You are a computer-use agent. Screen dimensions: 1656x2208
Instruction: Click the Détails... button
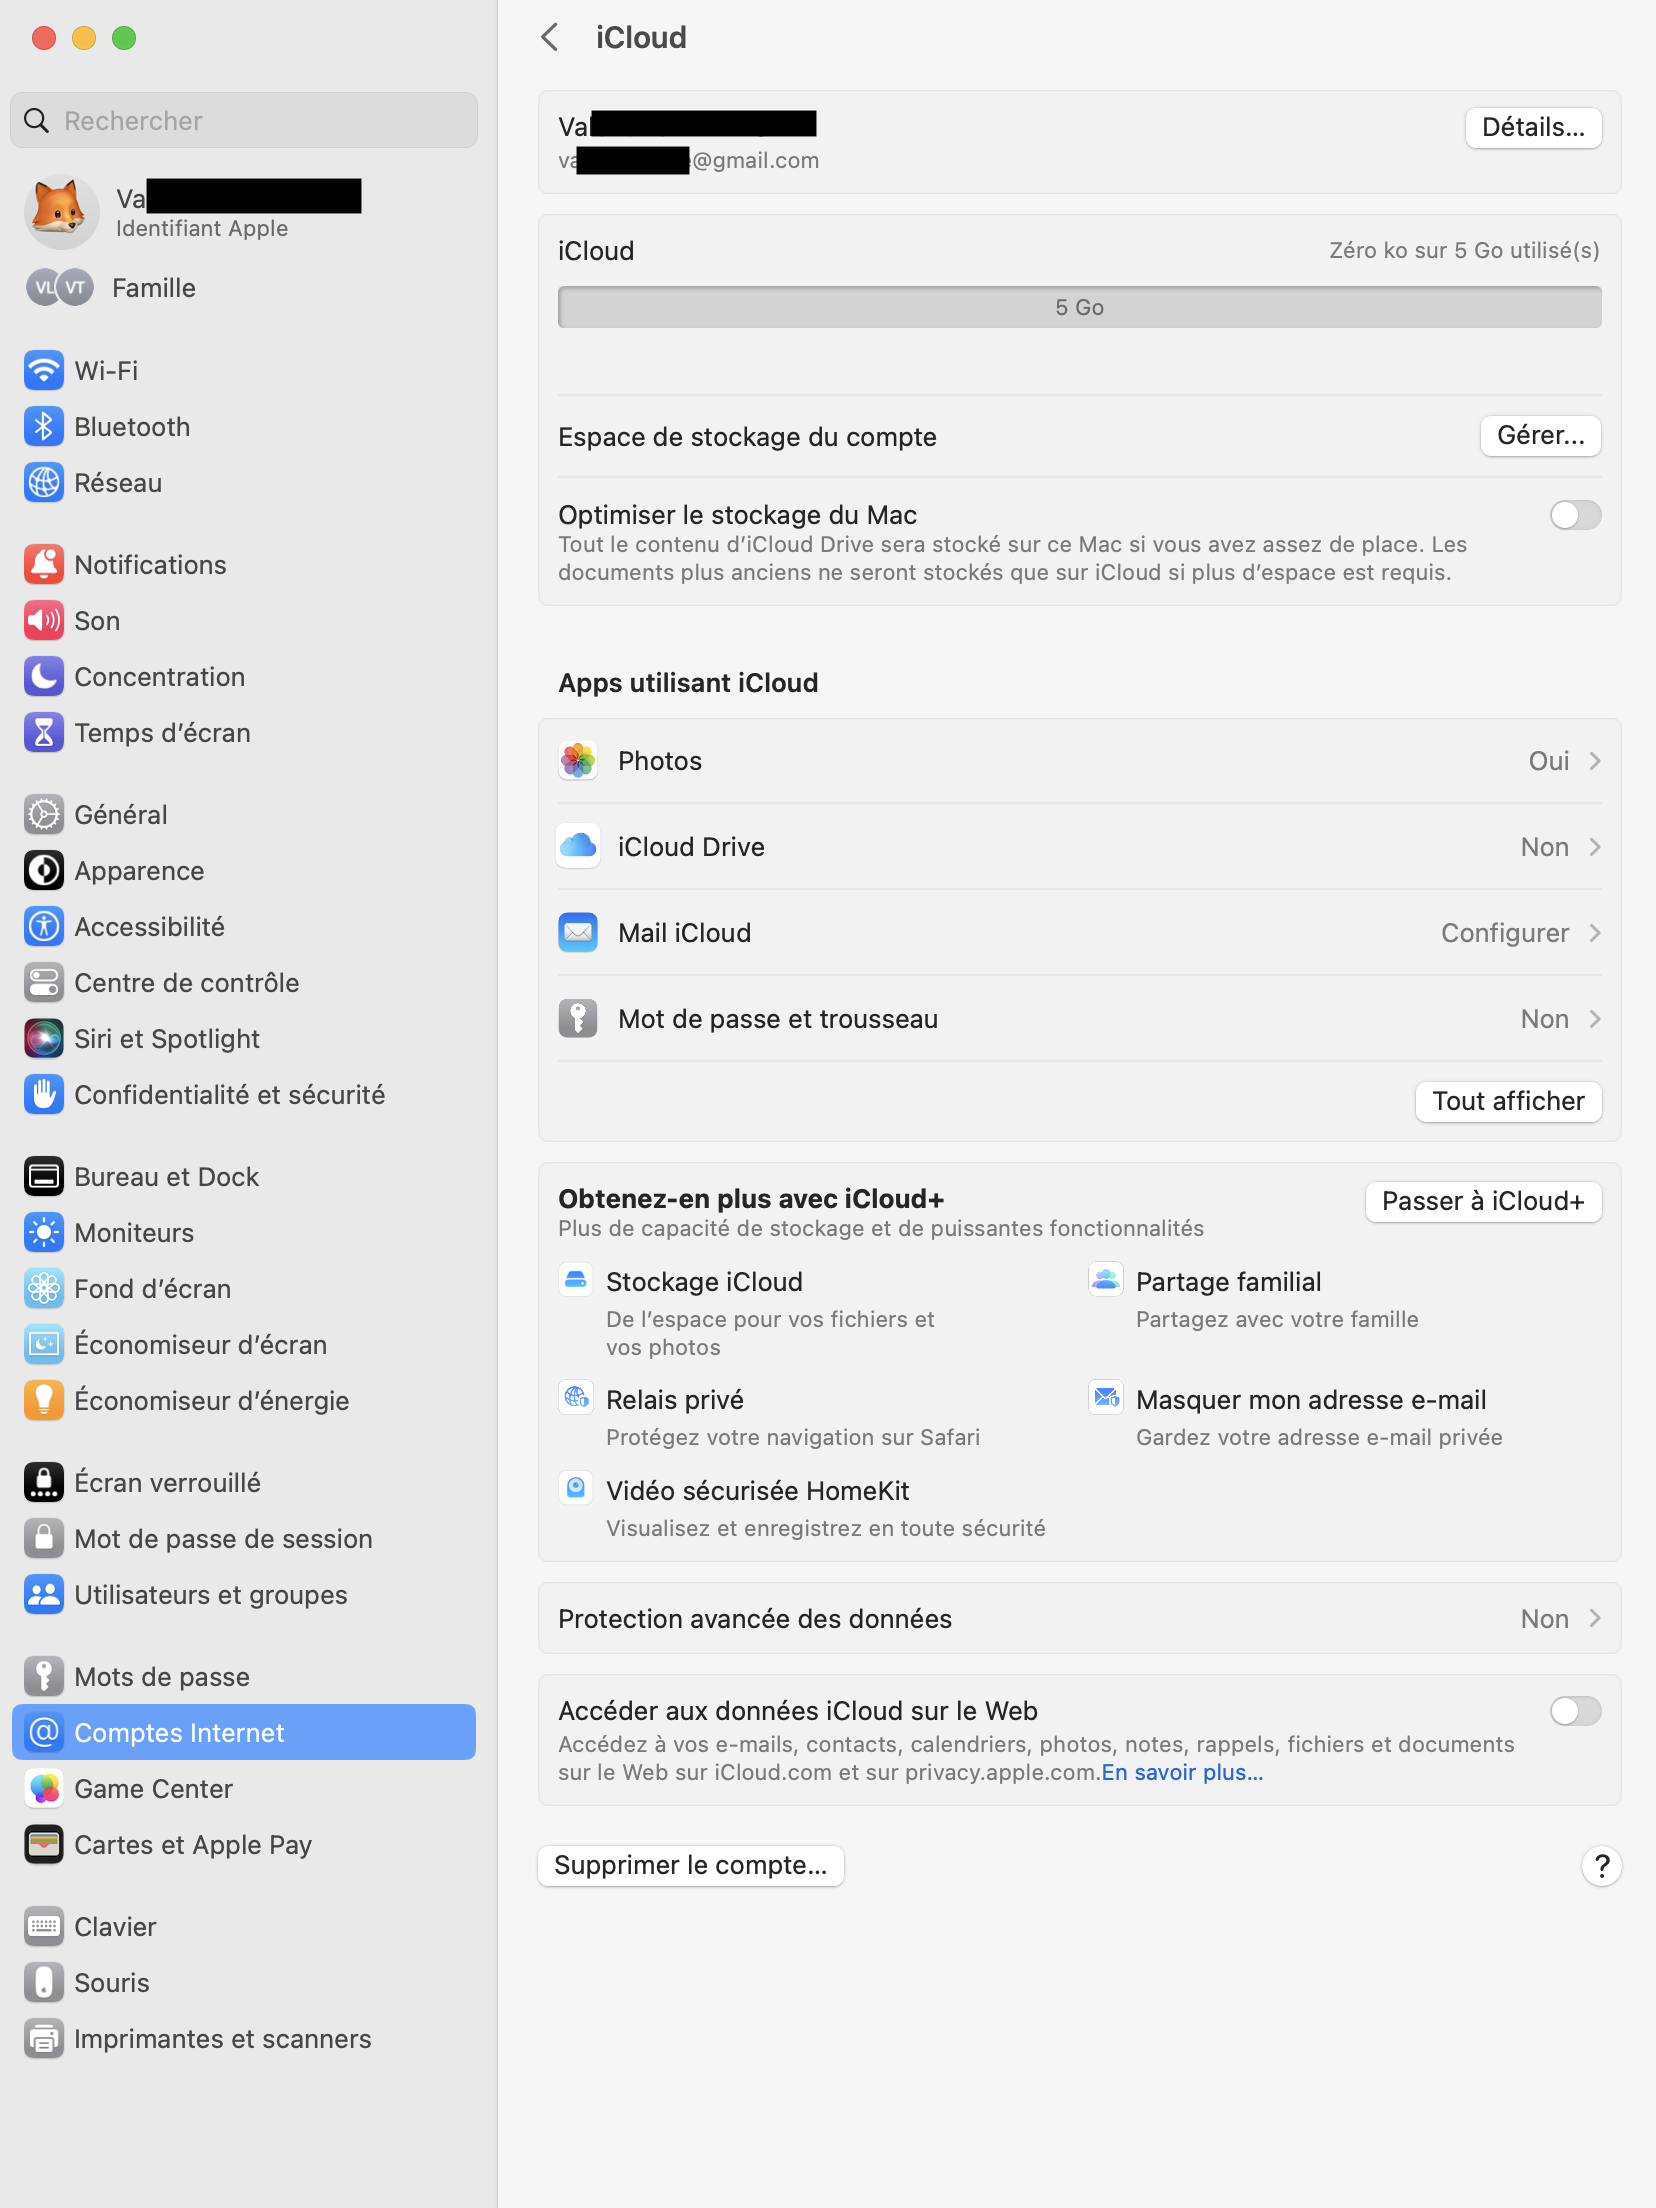click(x=1533, y=128)
